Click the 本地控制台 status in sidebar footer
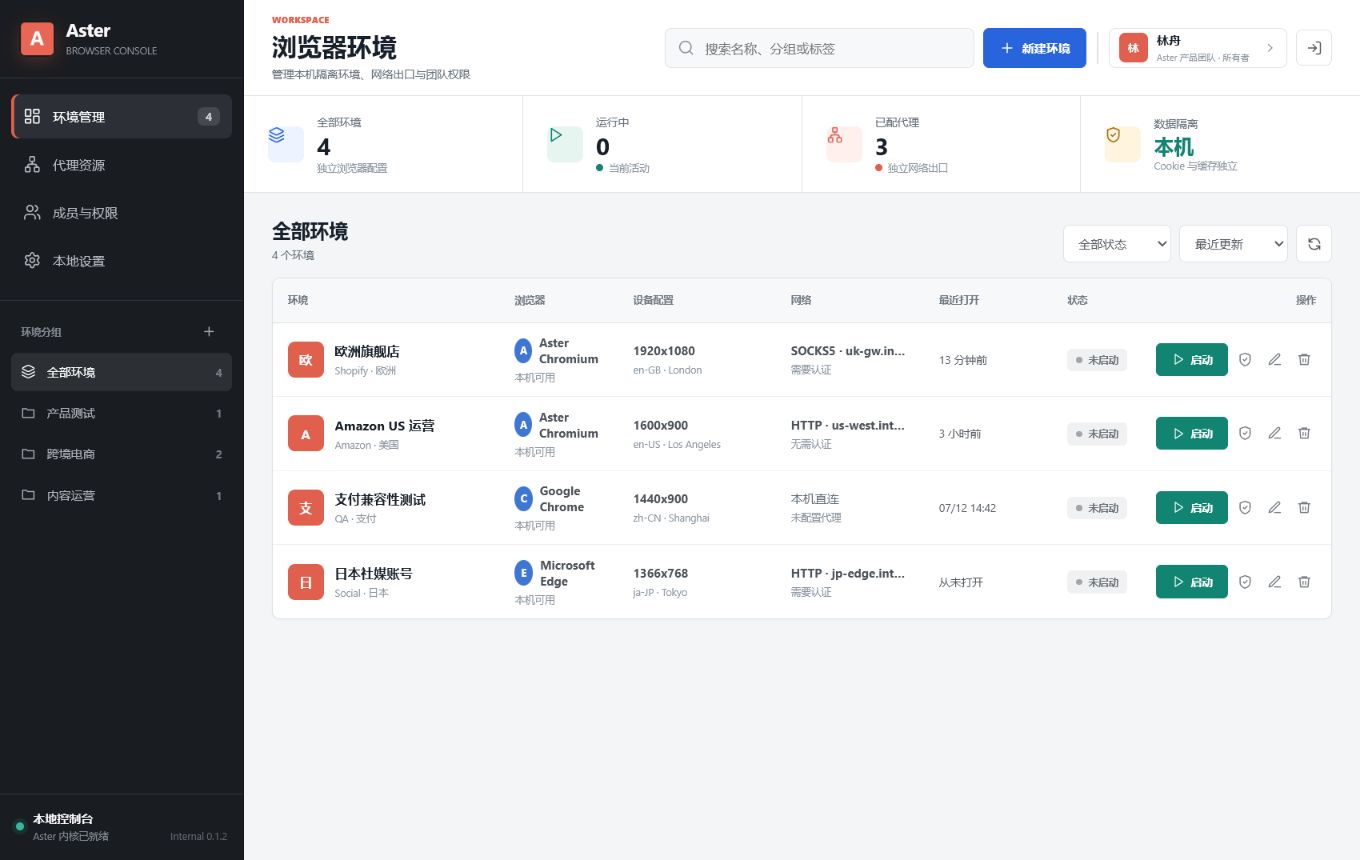1360x860 pixels. point(63,818)
